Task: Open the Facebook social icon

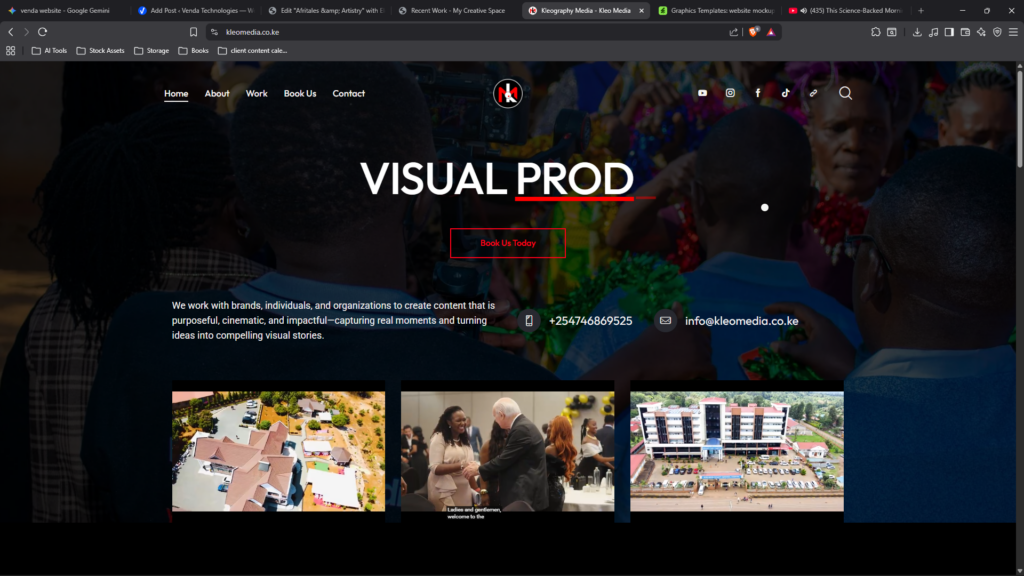Action: click(758, 93)
